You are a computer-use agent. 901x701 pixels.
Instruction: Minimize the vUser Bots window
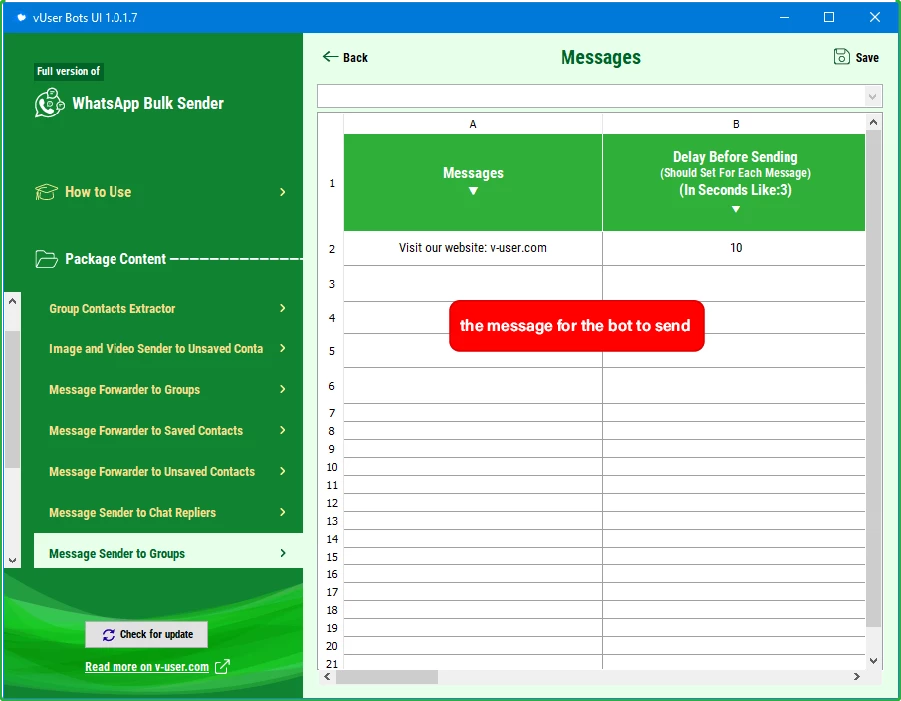tap(784, 17)
